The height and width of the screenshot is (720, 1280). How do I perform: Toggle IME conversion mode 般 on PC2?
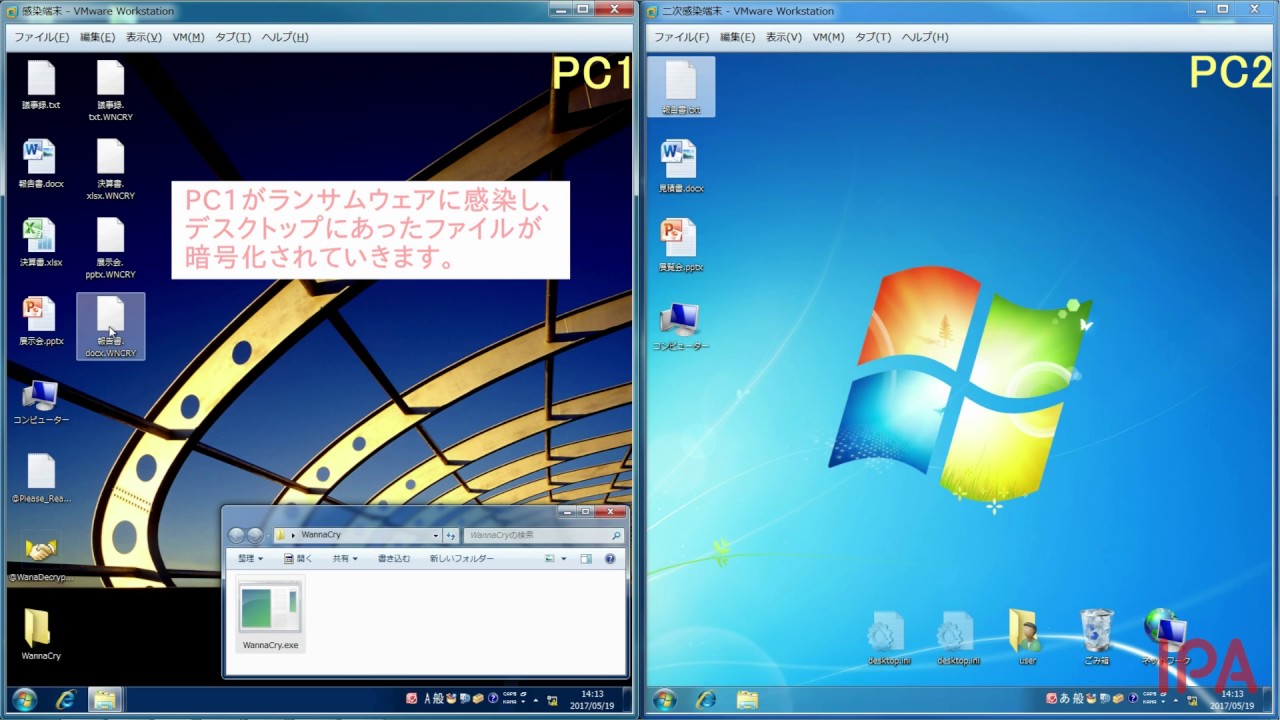pos(1078,698)
